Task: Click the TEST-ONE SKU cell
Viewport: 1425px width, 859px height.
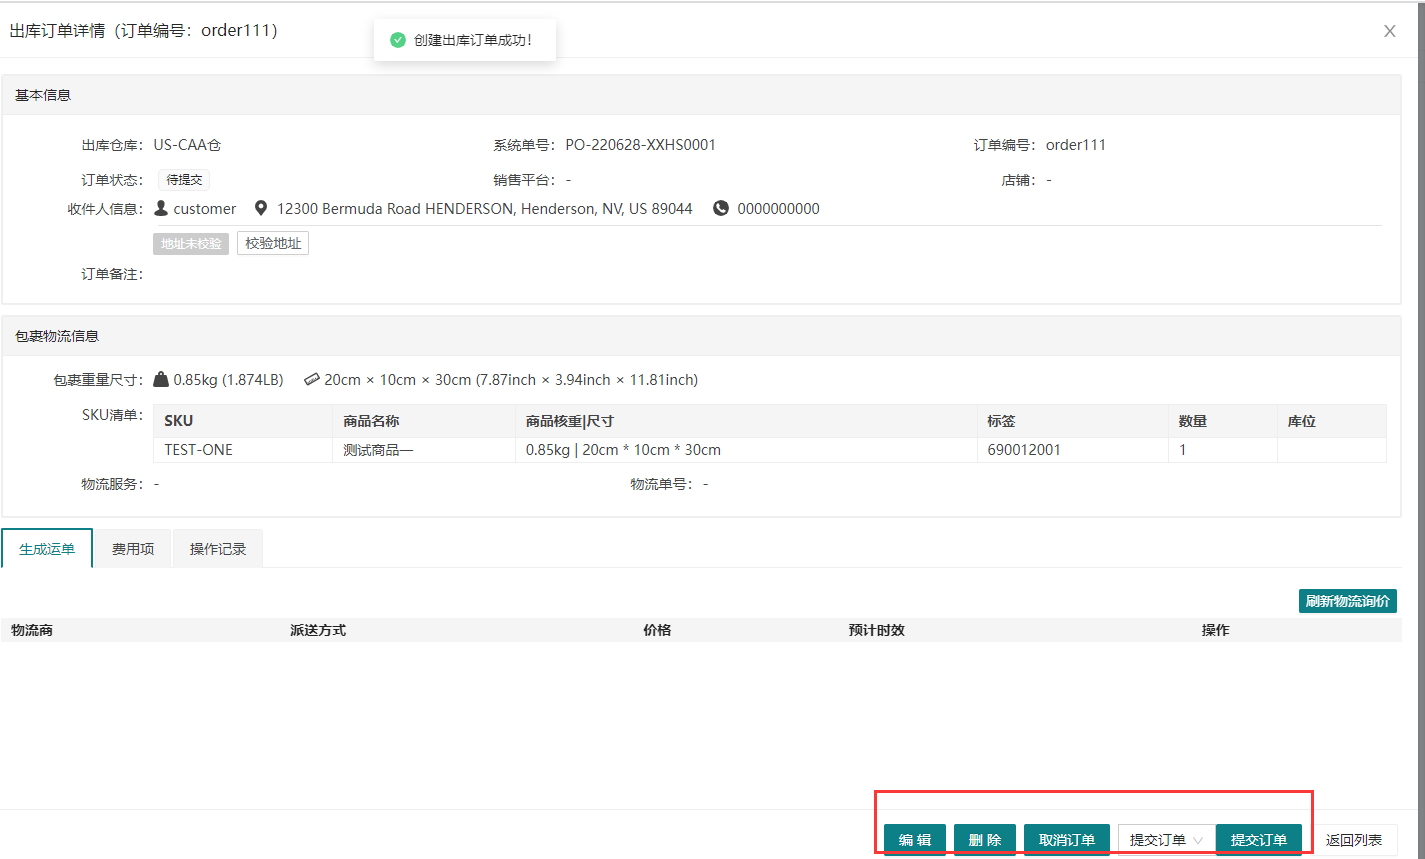Action: pos(198,450)
